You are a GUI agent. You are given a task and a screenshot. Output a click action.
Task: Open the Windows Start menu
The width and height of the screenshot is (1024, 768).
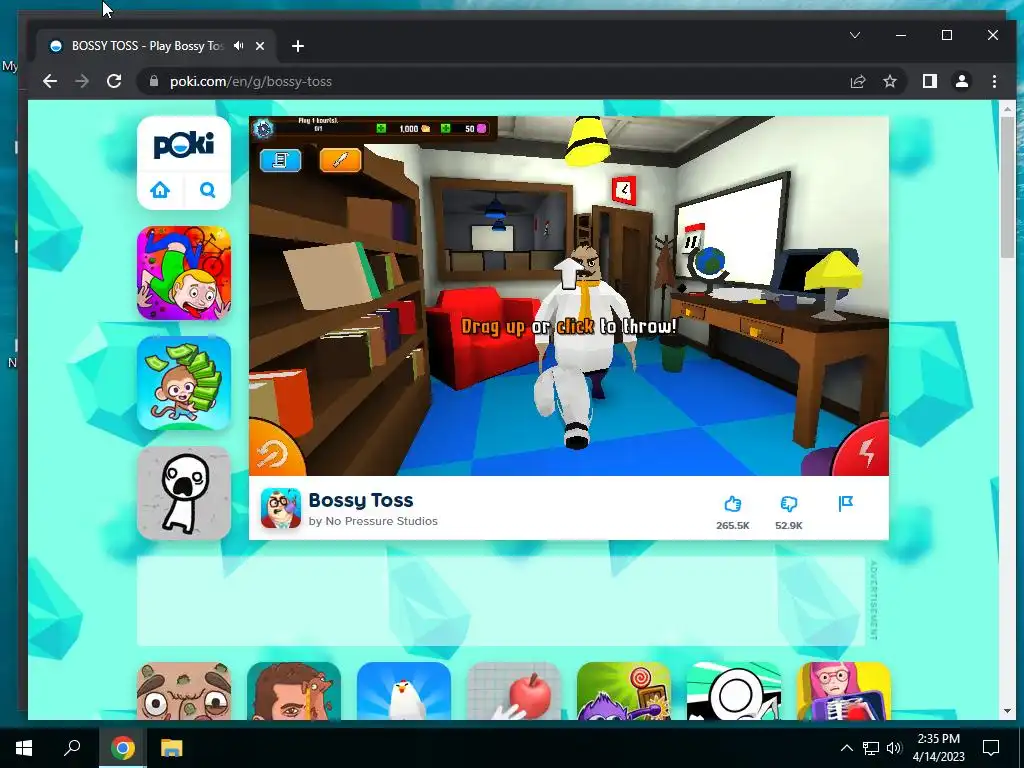click(x=24, y=748)
